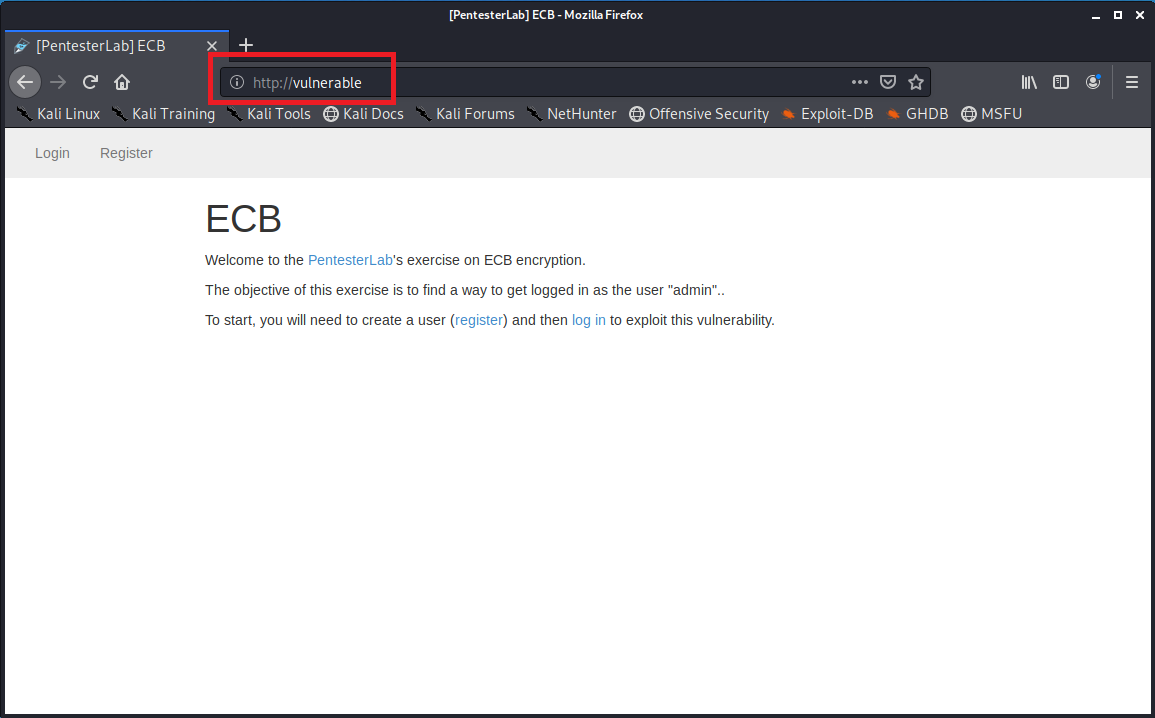This screenshot has height=718, width=1155.
Task: Open Exploit-DB bookmark
Action: coord(827,114)
